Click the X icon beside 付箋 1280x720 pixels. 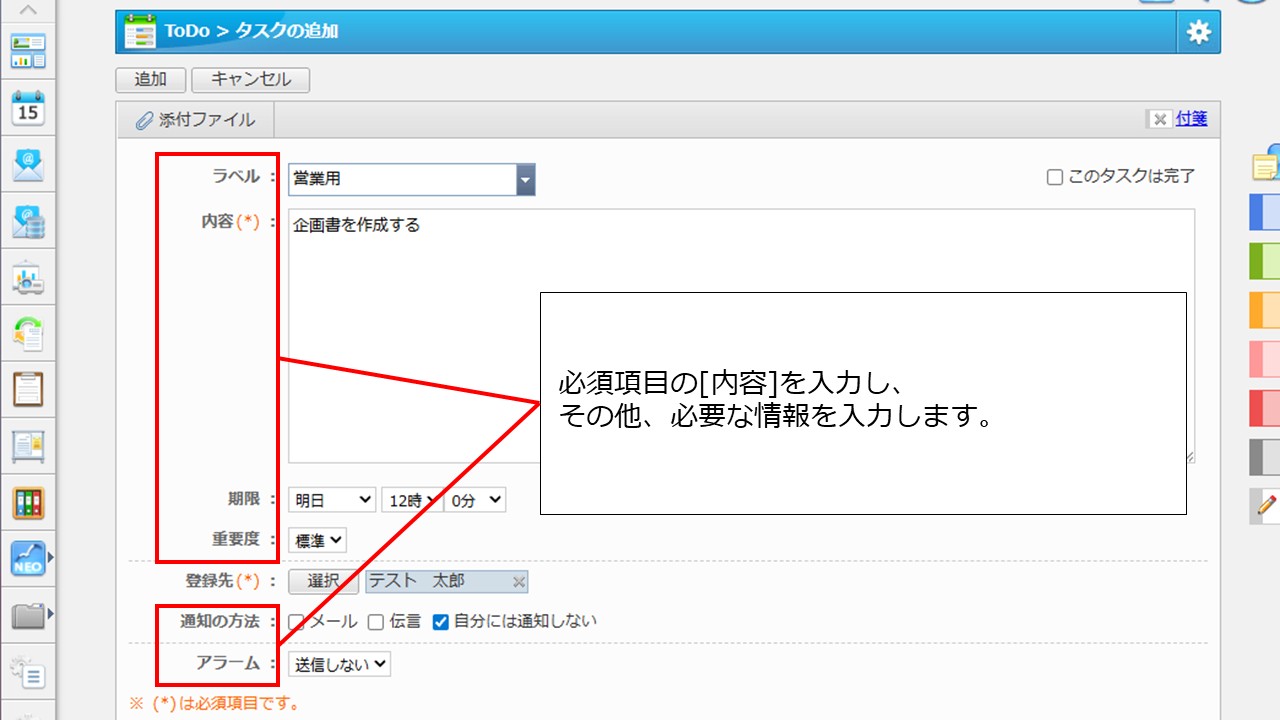tap(1160, 119)
